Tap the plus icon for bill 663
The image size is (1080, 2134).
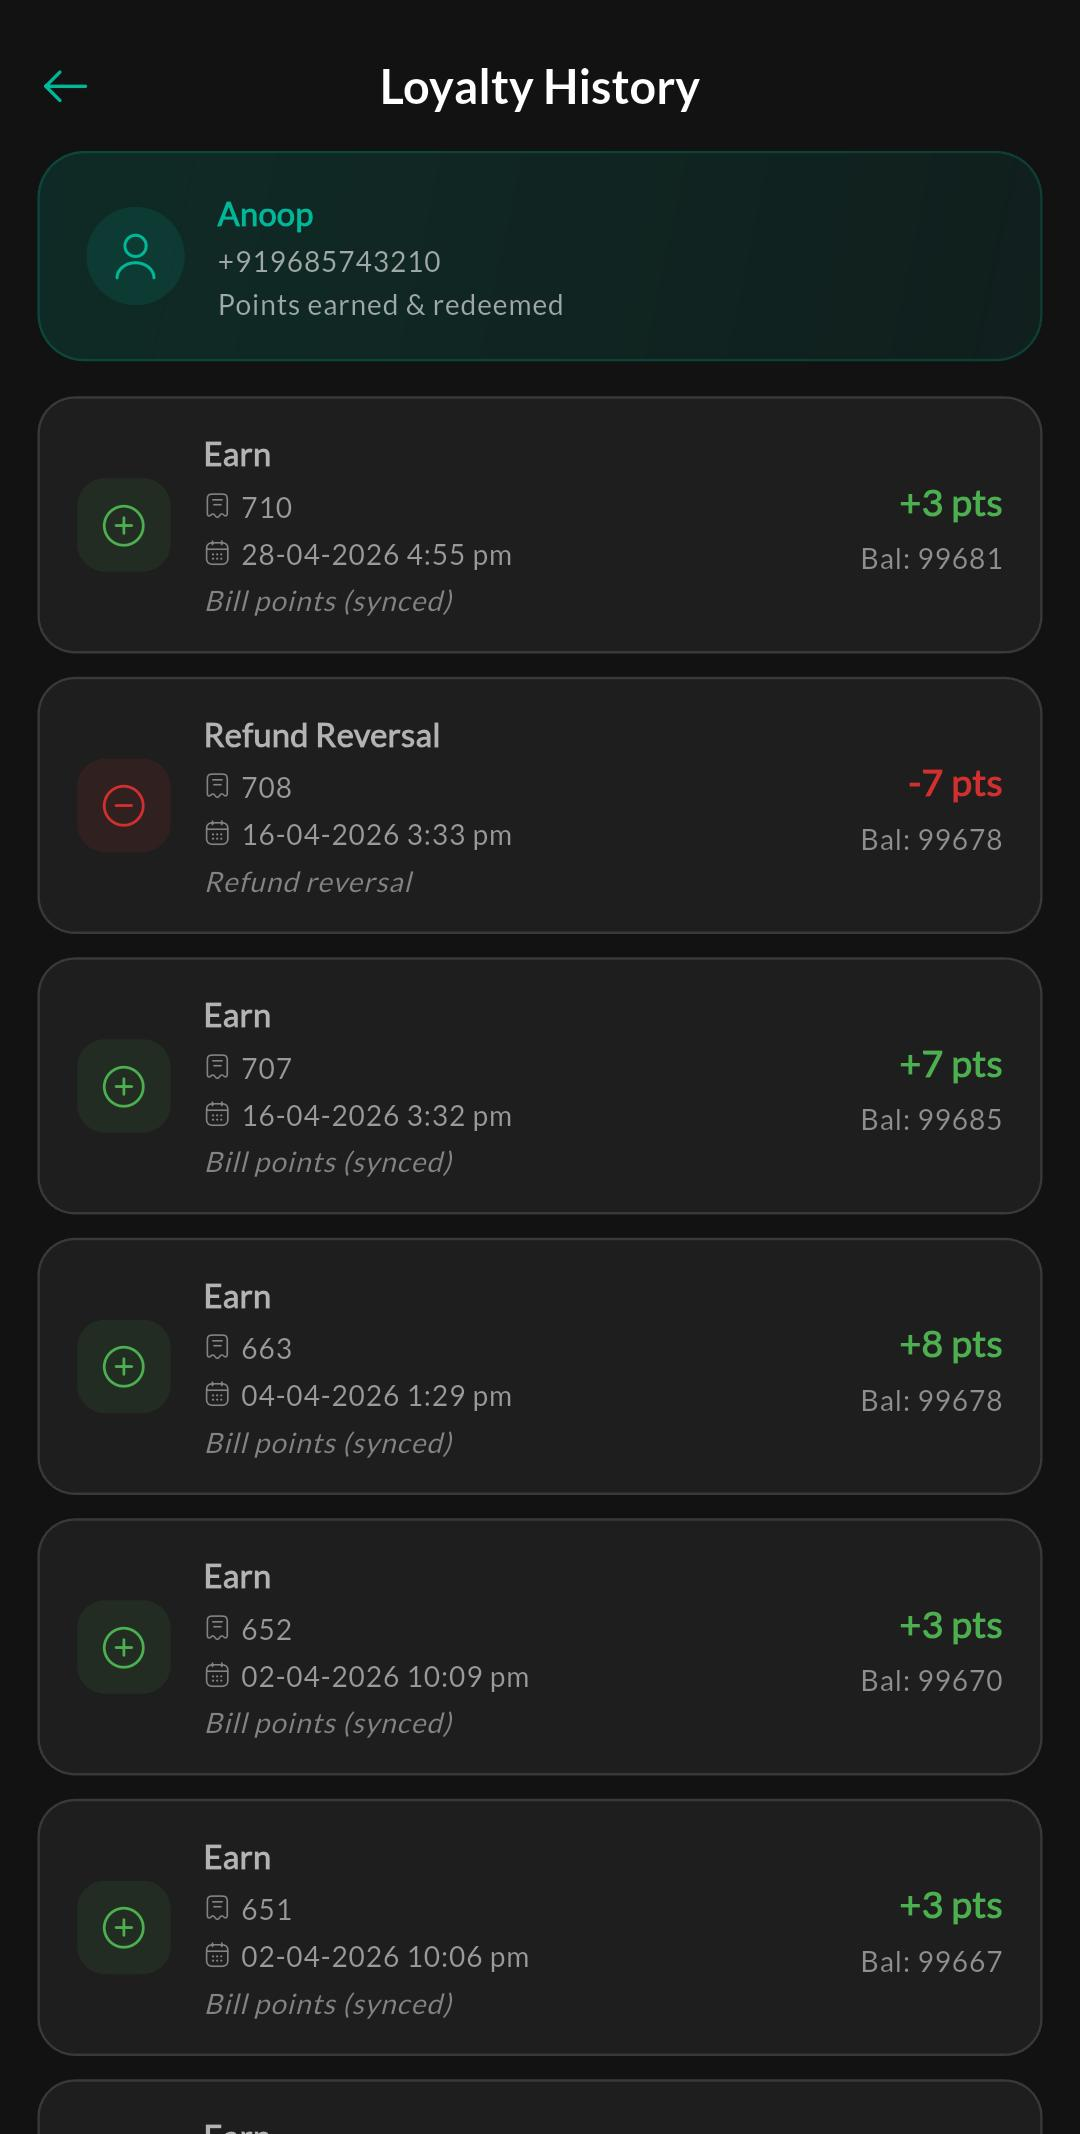pyautogui.click(x=124, y=1367)
